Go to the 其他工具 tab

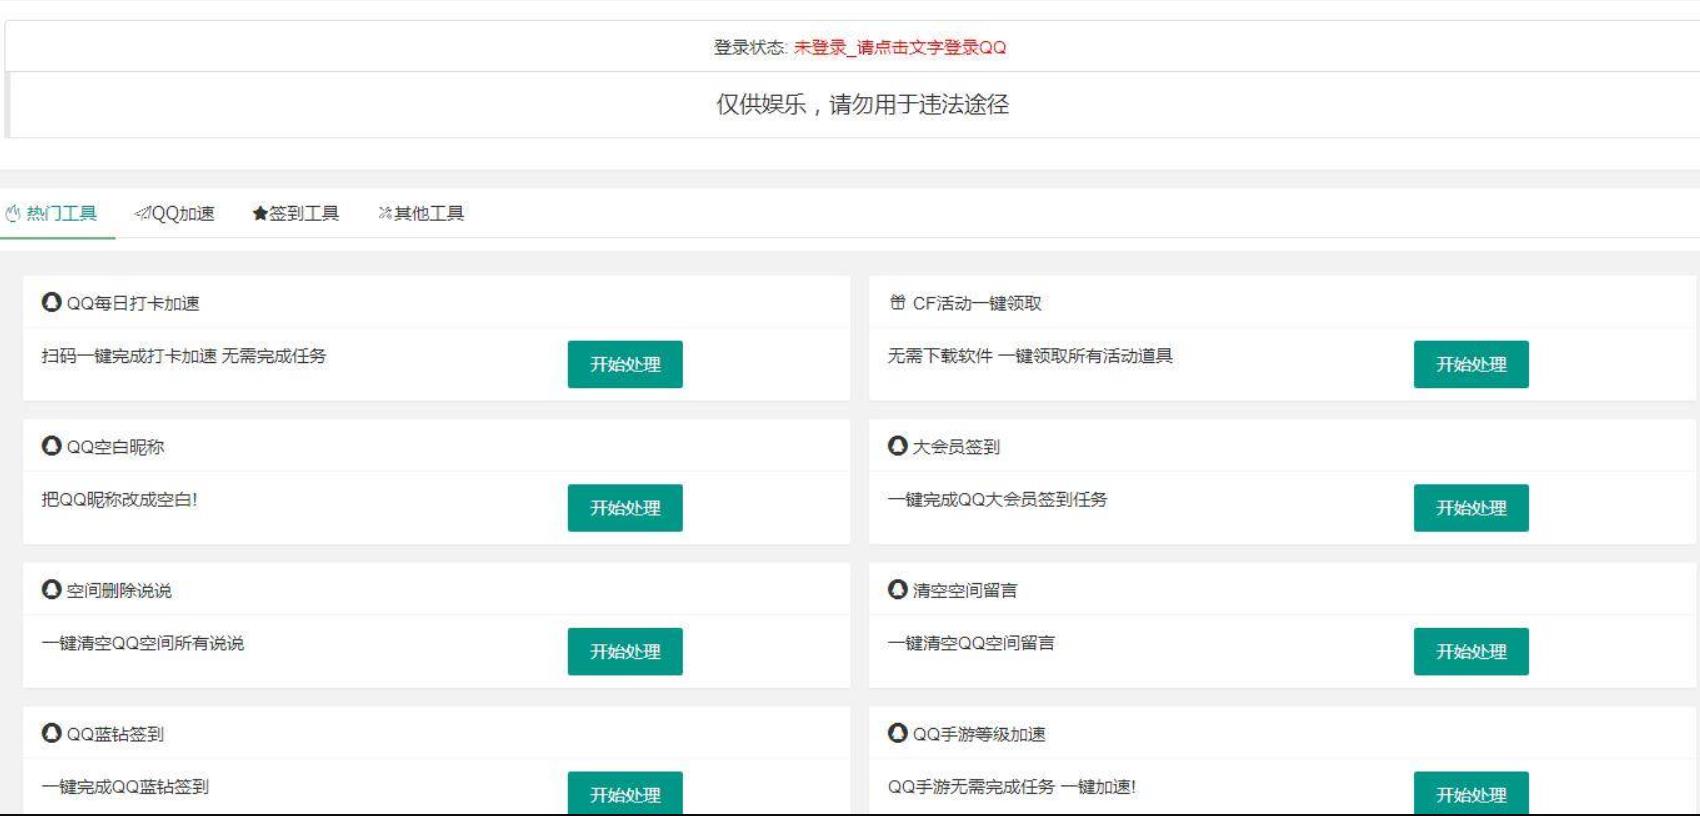[421, 213]
